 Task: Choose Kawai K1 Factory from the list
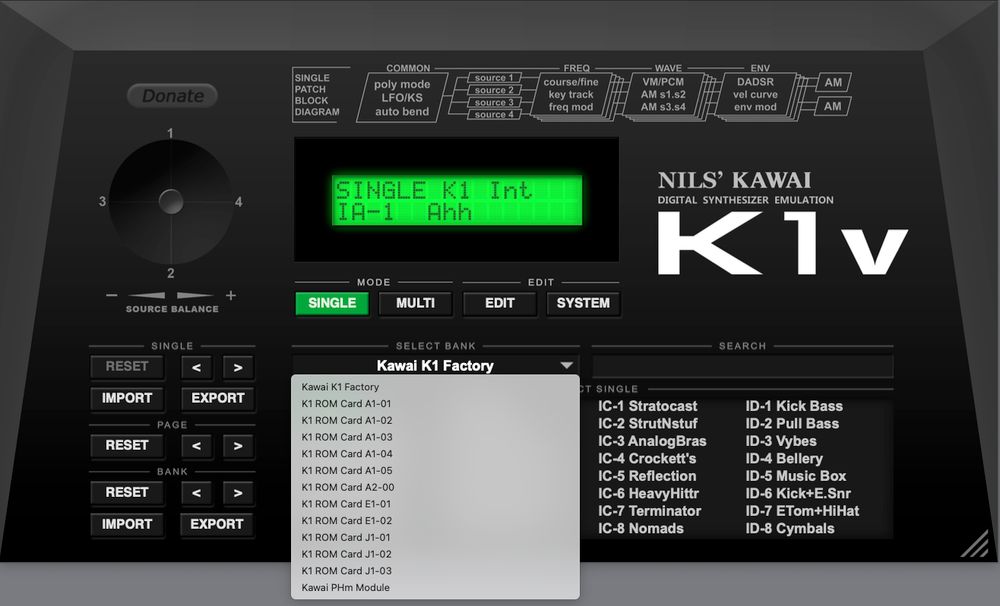[x=435, y=387]
